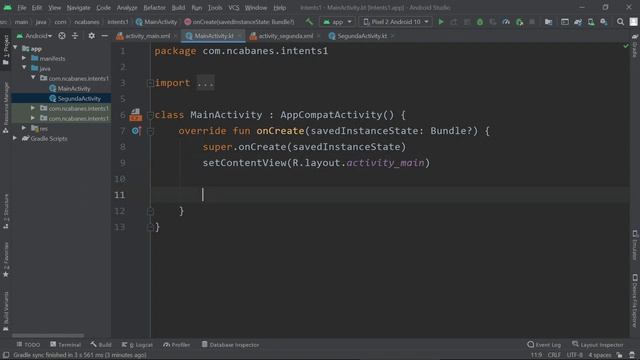This screenshot has width=640, height=360.
Task: Open the Terminal tool window button
Action: click(x=65, y=345)
